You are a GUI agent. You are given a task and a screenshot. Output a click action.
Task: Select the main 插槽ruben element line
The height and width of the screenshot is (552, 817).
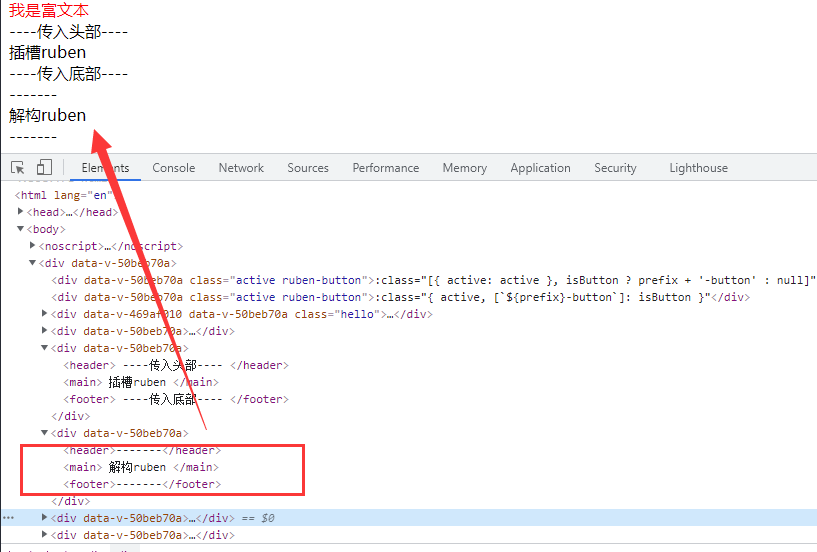pos(140,382)
